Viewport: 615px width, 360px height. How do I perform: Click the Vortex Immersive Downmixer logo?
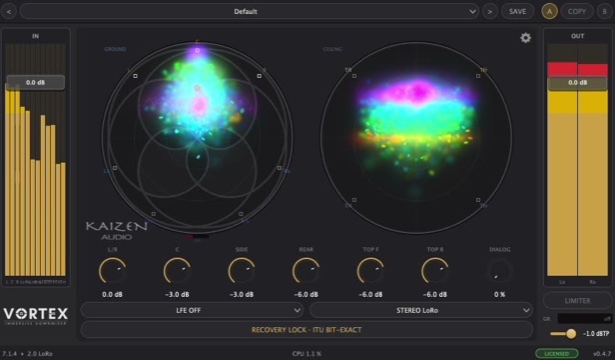click(x=36, y=316)
